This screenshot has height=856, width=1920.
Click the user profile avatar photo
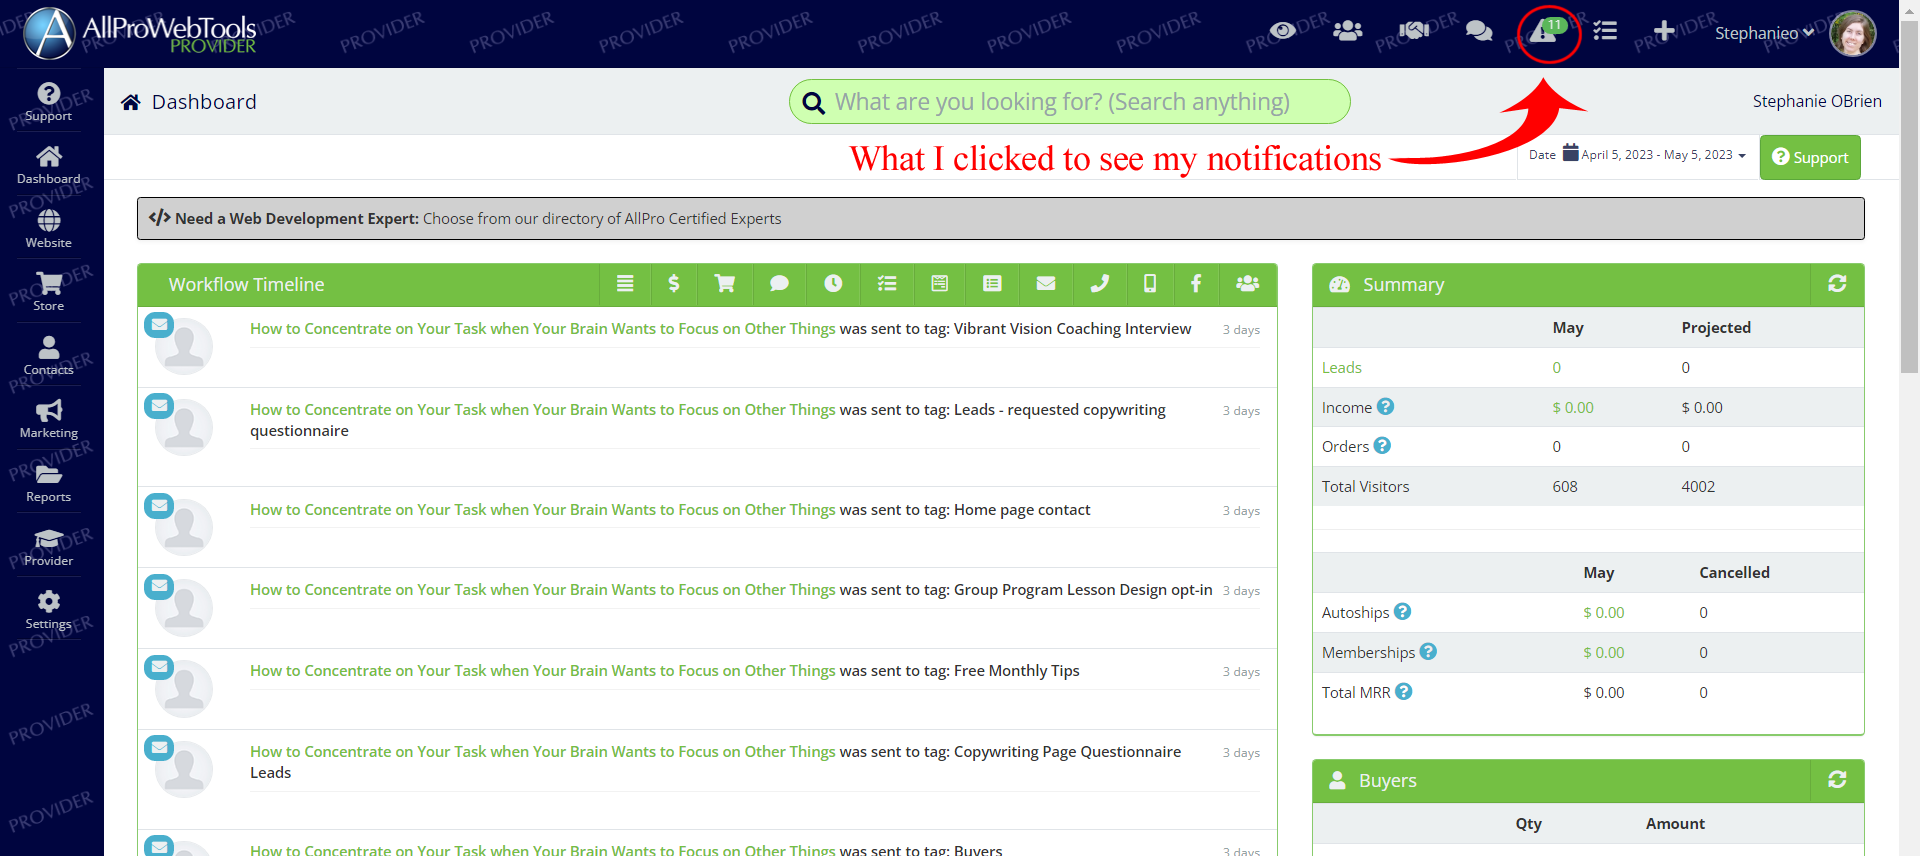point(1853,33)
